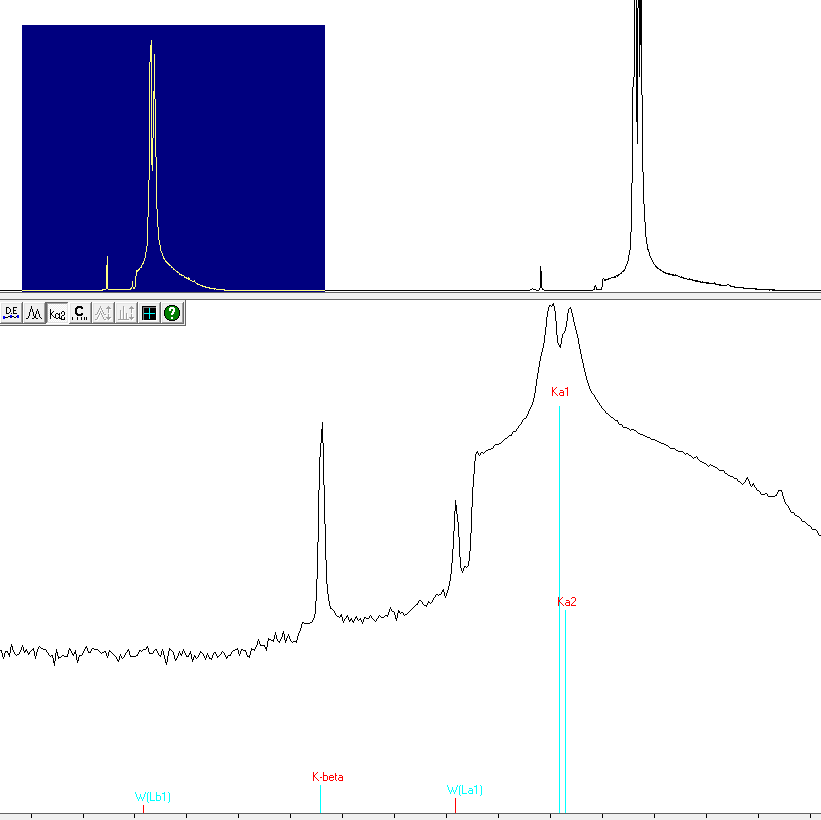
Task: Click the blue zoom window in overview pane
Action: coord(173,157)
